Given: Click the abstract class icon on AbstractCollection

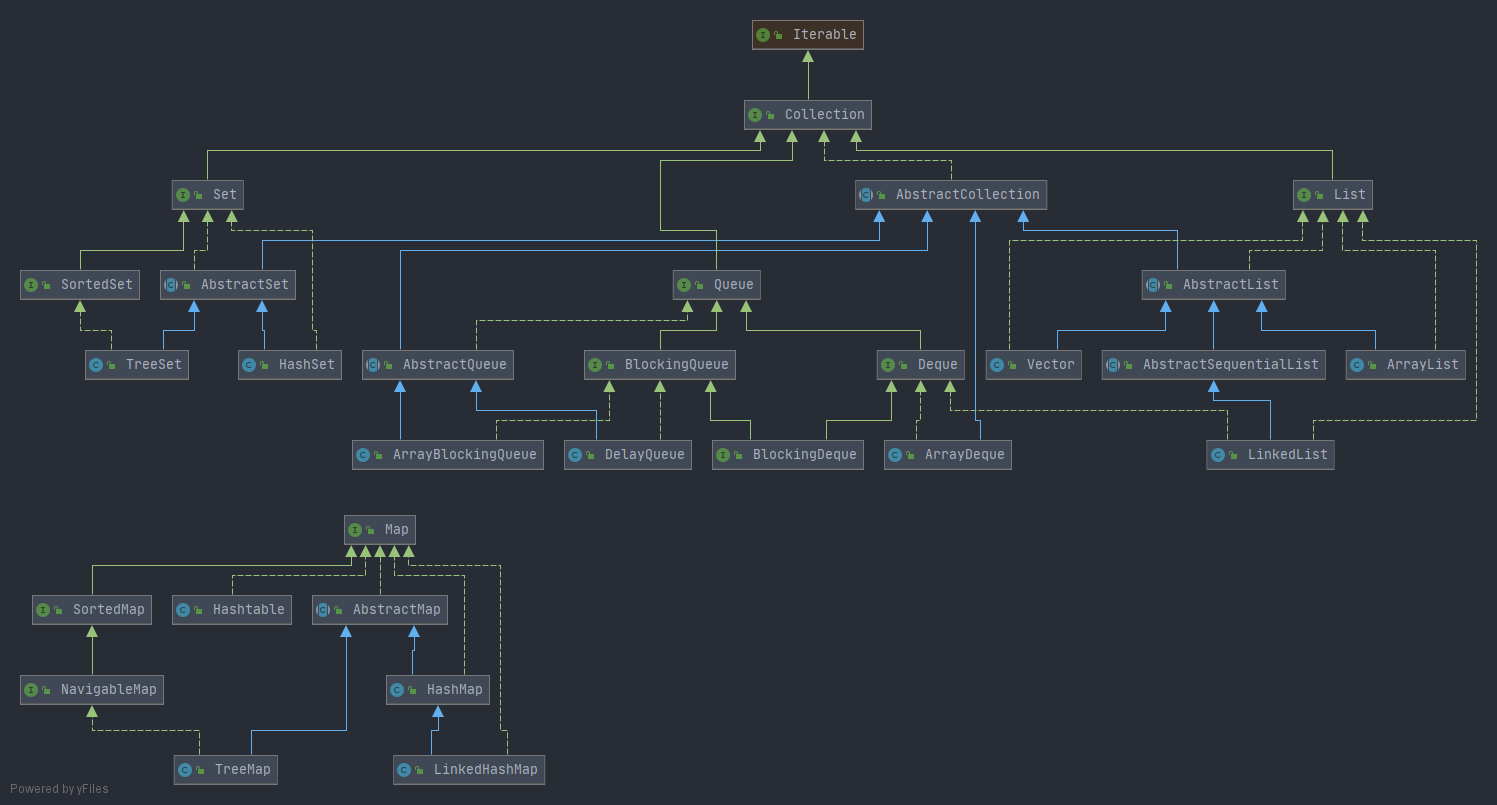Looking at the screenshot, I should point(866,195).
